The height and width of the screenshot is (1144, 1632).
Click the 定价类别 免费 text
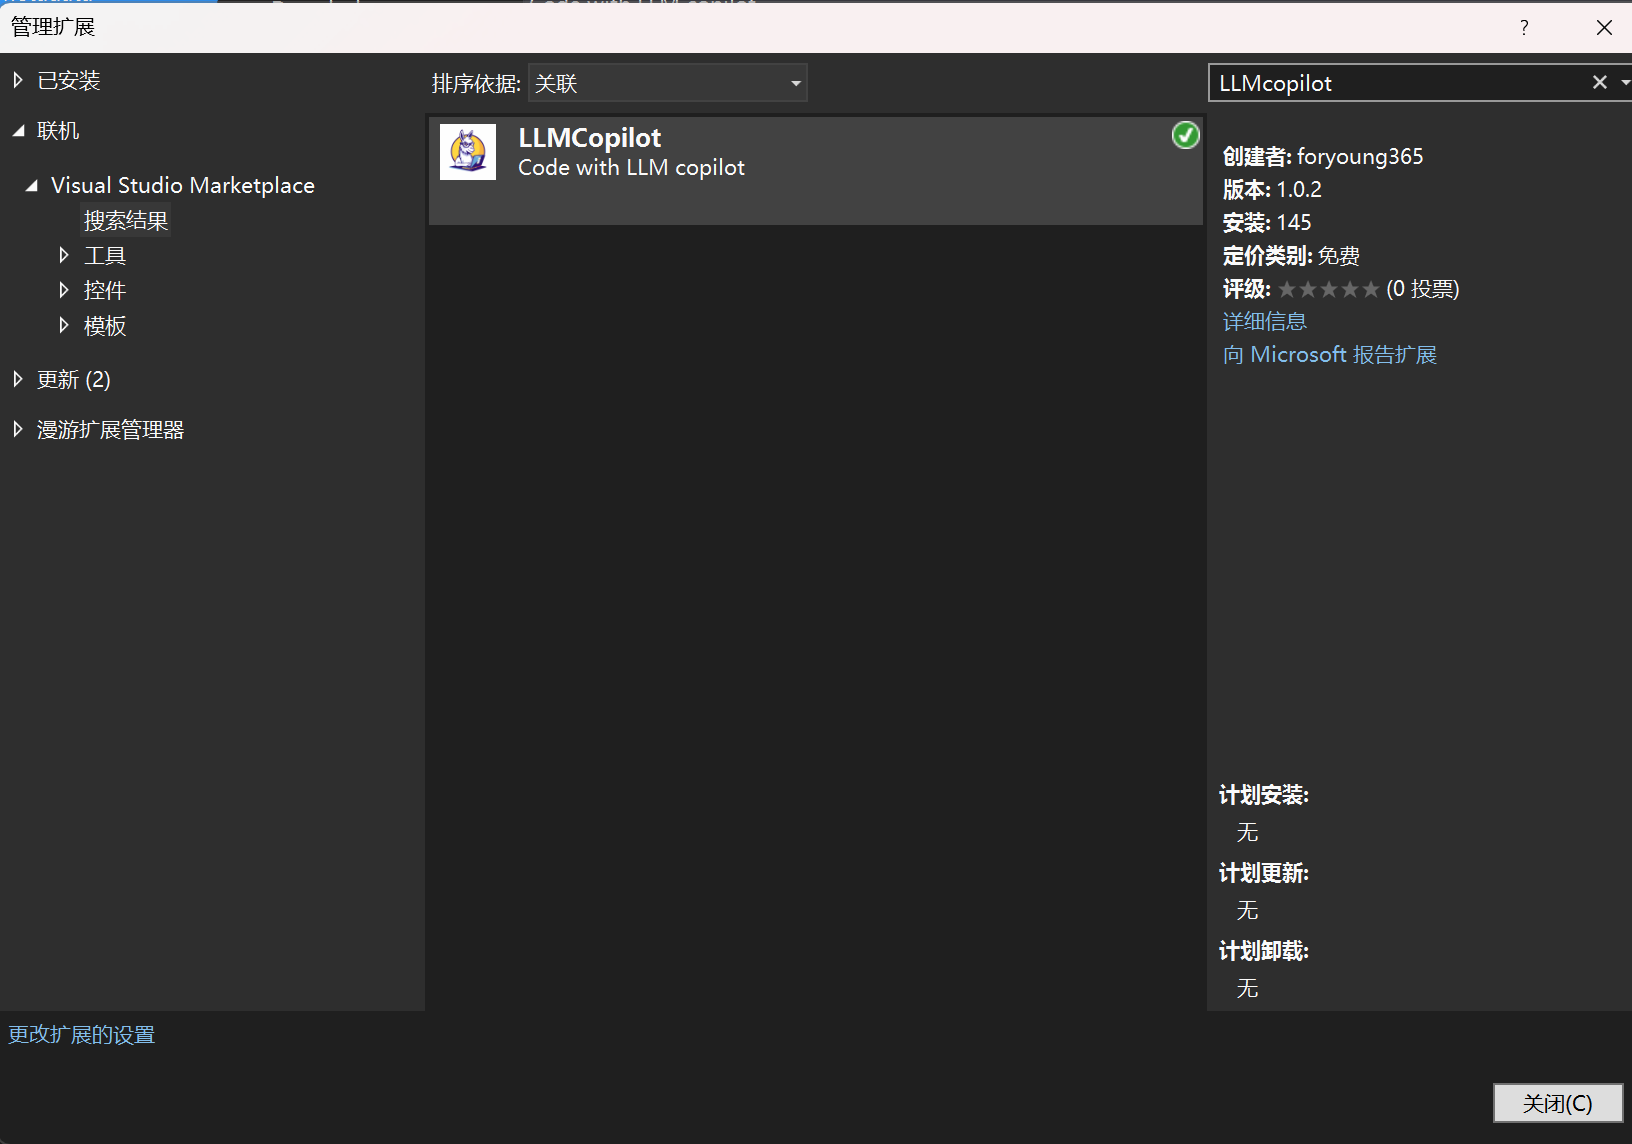(1291, 255)
